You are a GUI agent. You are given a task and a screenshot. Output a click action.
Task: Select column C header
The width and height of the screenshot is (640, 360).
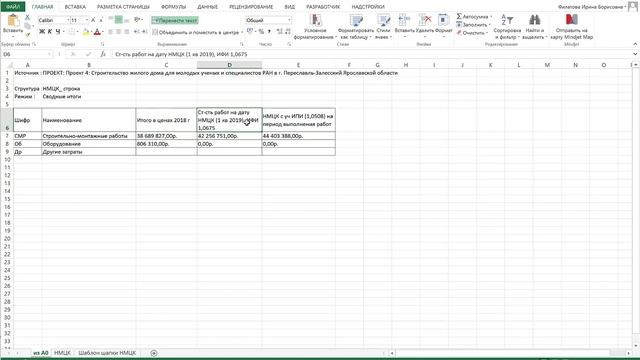coord(166,65)
